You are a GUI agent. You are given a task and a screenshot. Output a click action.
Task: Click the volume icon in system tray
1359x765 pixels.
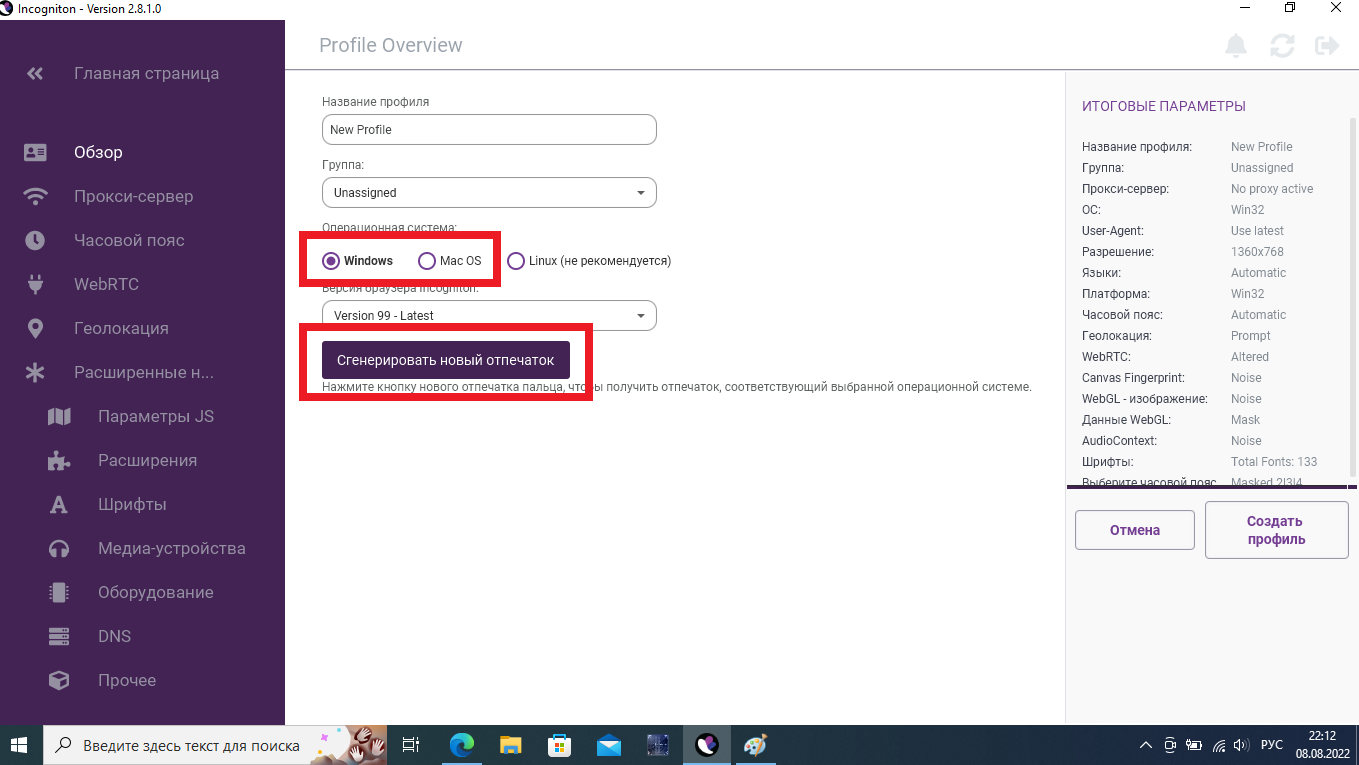pos(1241,745)
